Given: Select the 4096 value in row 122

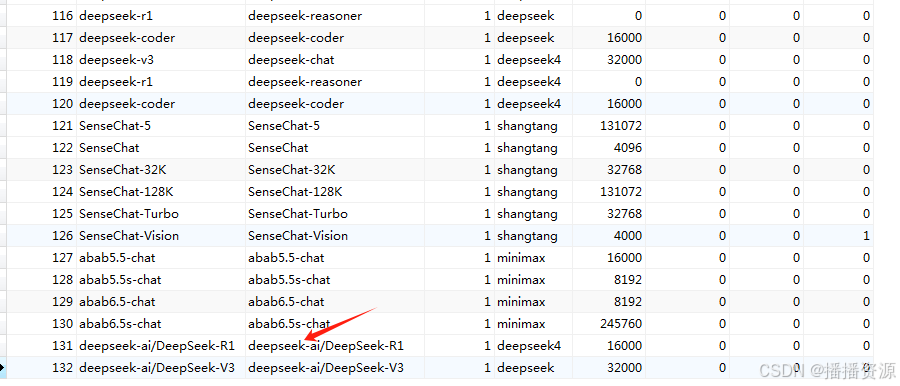Looking at the screenshot, I should click(628, 148).
